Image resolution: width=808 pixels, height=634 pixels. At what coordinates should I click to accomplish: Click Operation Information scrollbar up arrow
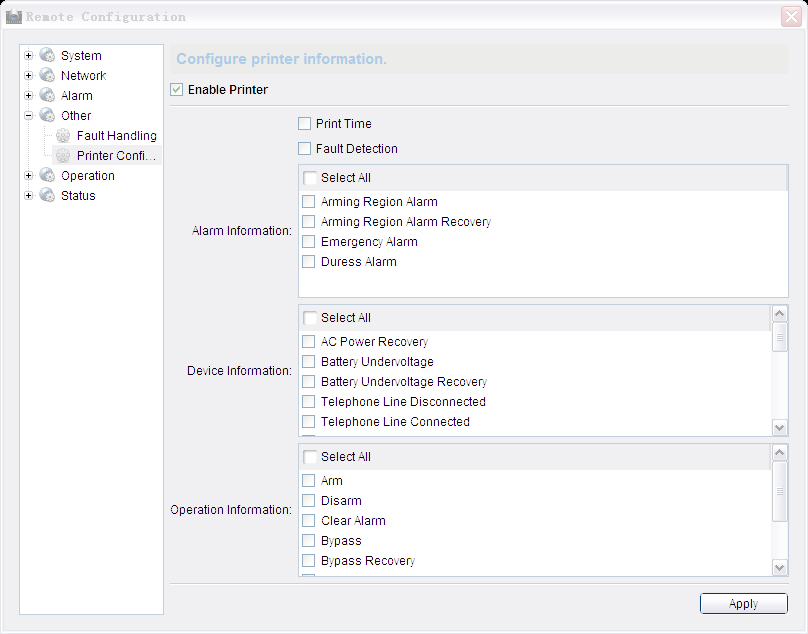click(x=780, y=453)
